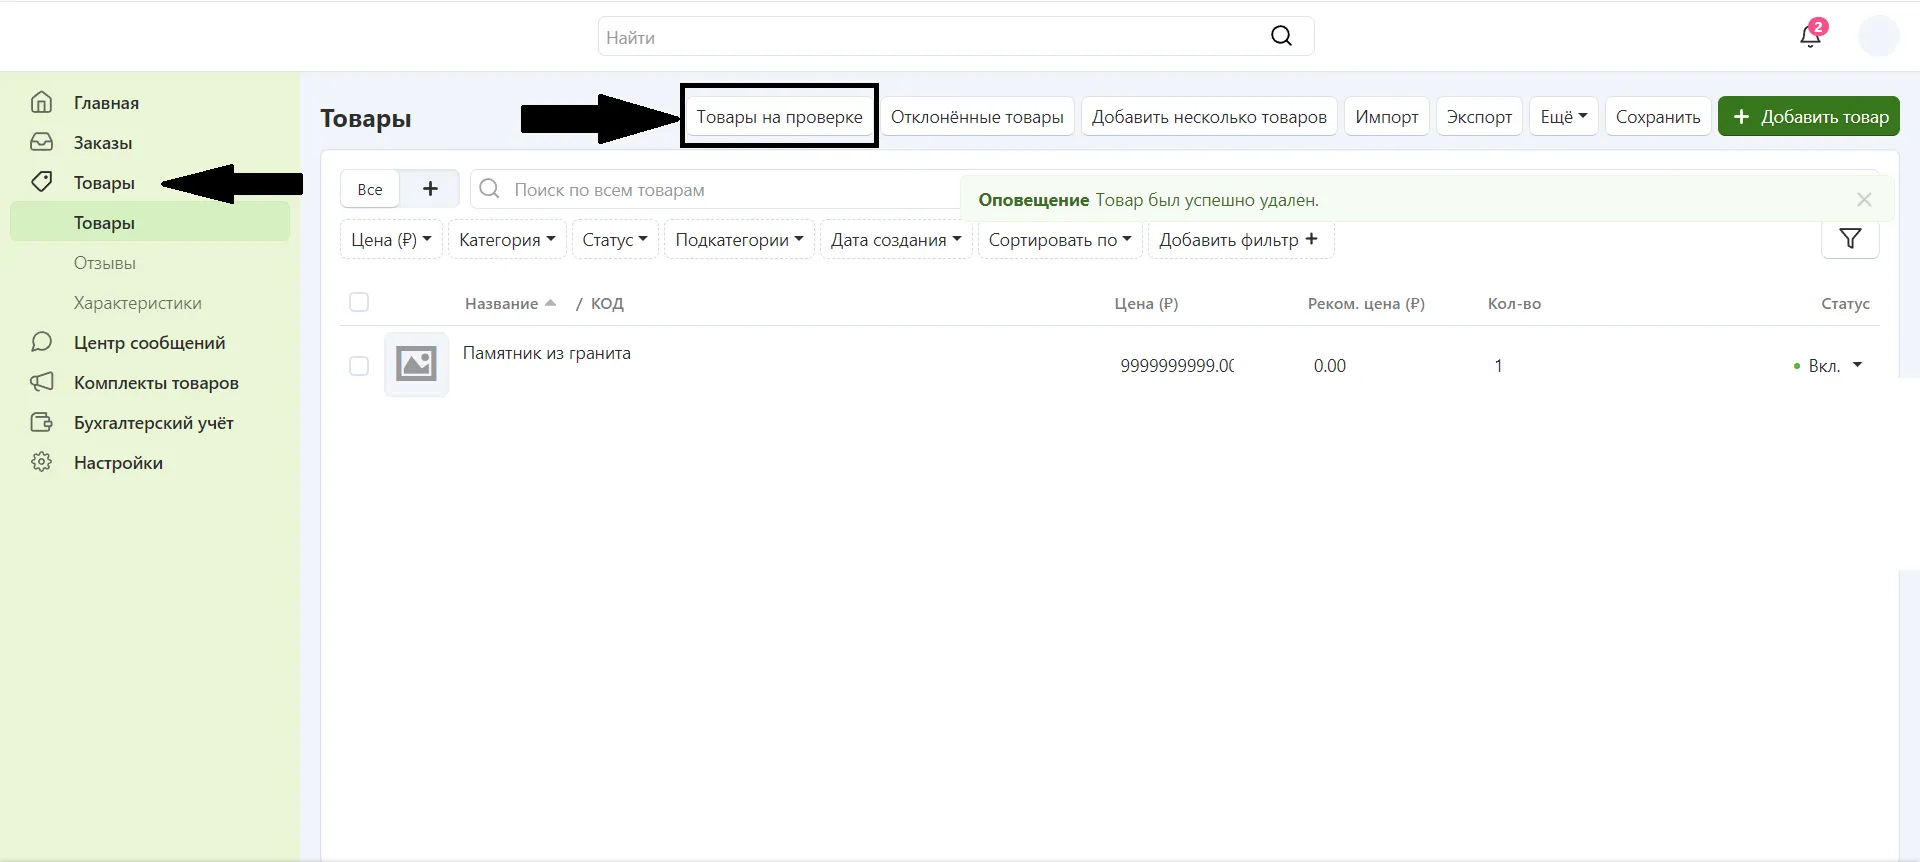Click the Добавить товар button
Viewport: 1920px width, 862px height.
1809,117
